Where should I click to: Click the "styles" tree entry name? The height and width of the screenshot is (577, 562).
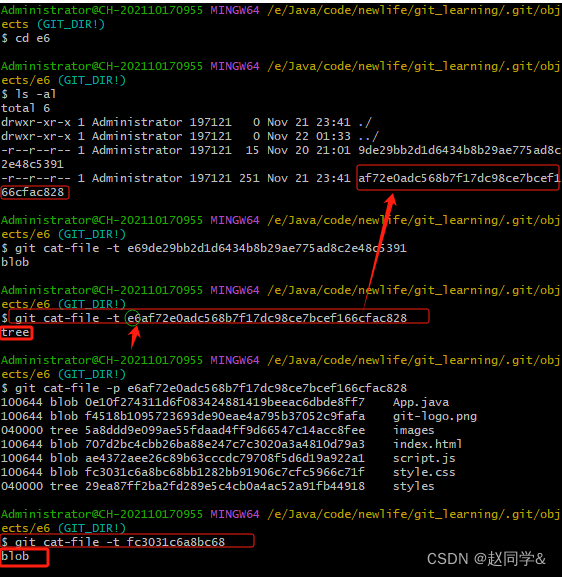(414, 486)
